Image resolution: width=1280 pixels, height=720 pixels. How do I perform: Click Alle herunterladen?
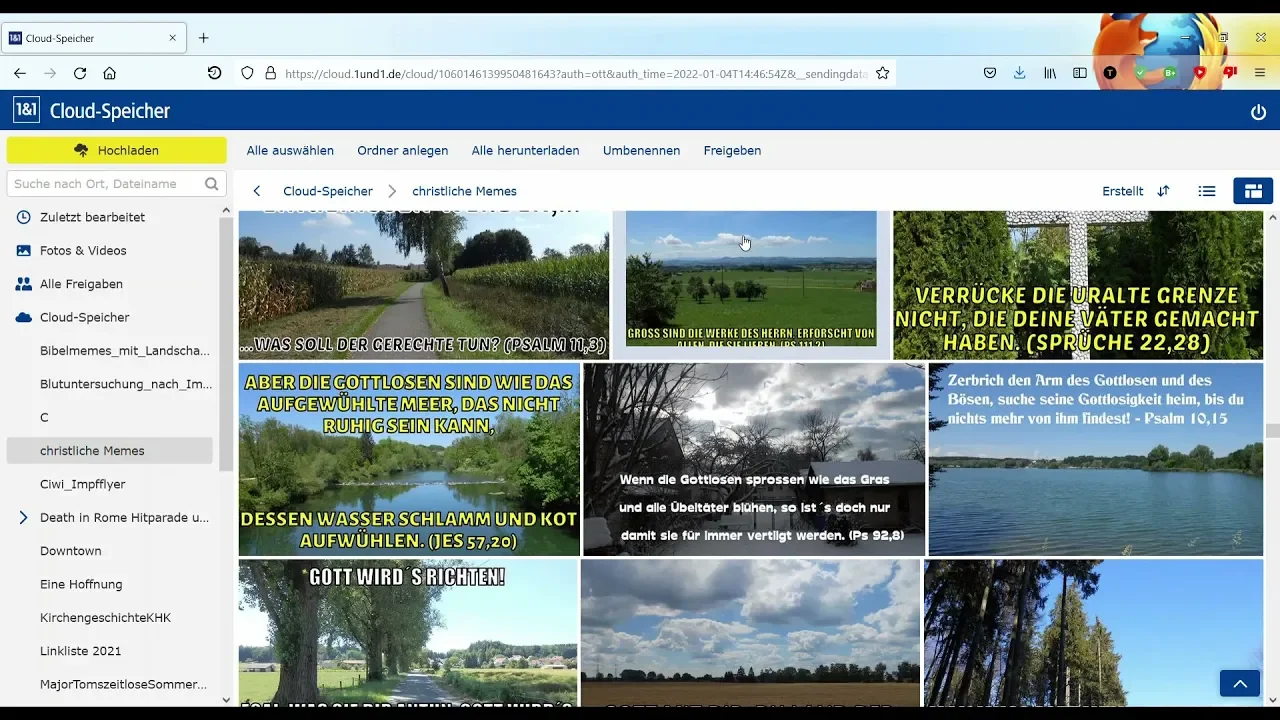pos(525,151)
